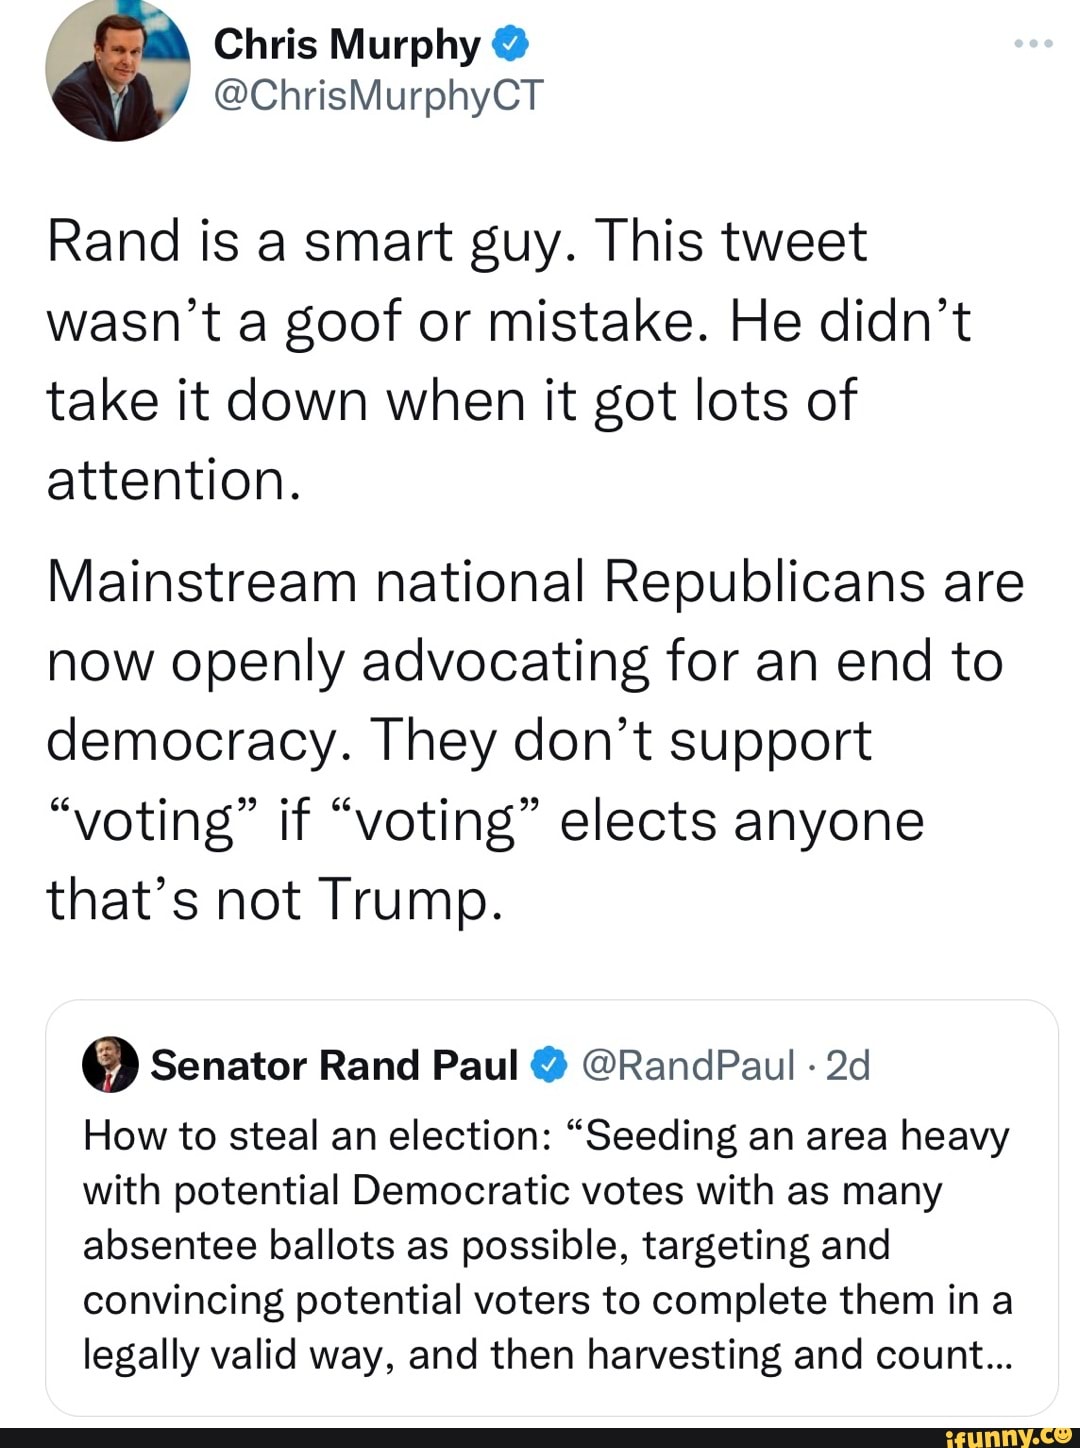Visit the @ChrisMurphyCT handle
Viewport: 1080px width, 1448px height.
(x=378, y=95)
